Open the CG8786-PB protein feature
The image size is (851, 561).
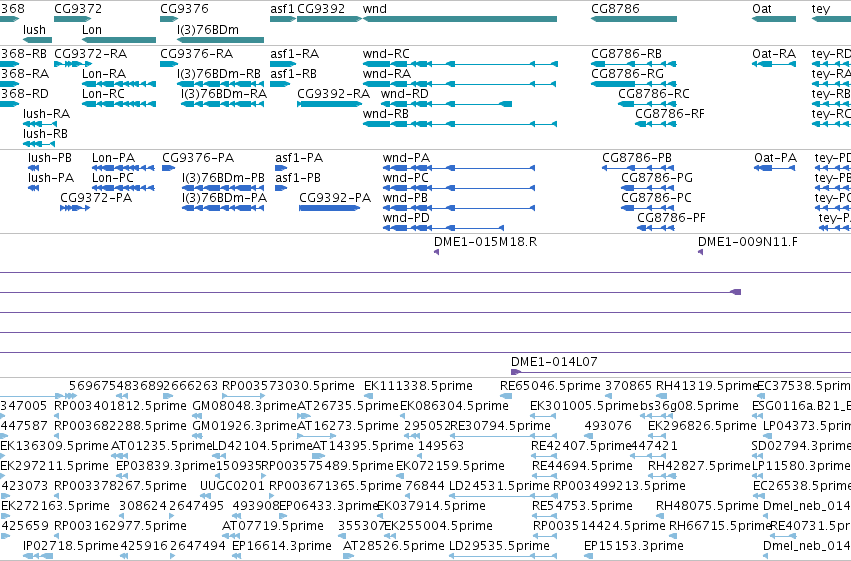[638, 168]
